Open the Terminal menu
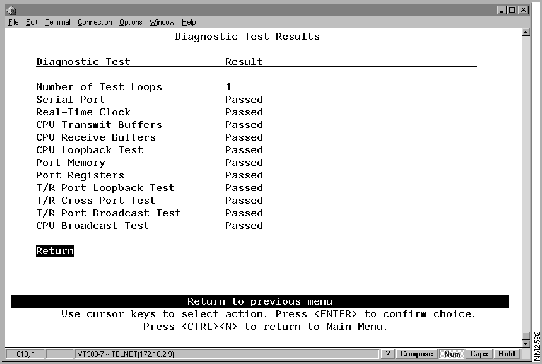This screenshot has height=364, width=542. click(58, 22)
